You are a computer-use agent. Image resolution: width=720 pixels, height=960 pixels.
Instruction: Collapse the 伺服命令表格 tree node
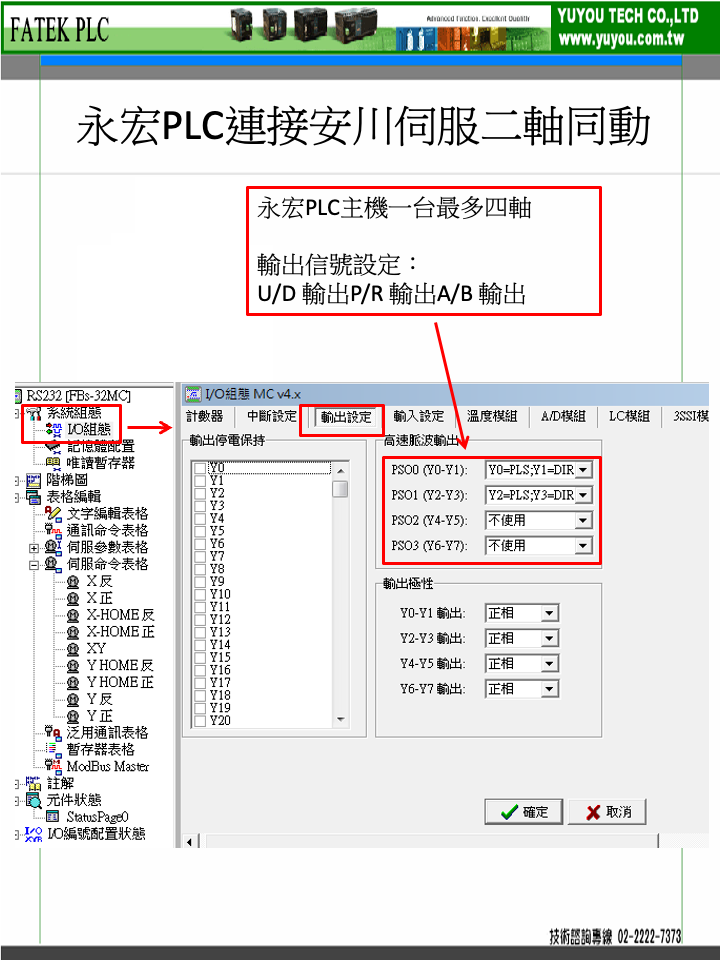click(34, 565)
